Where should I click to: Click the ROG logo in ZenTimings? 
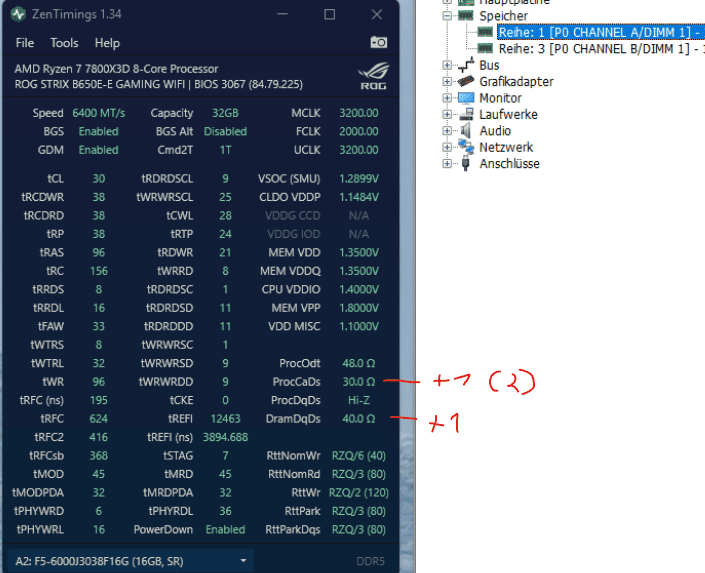click(373, 76)
